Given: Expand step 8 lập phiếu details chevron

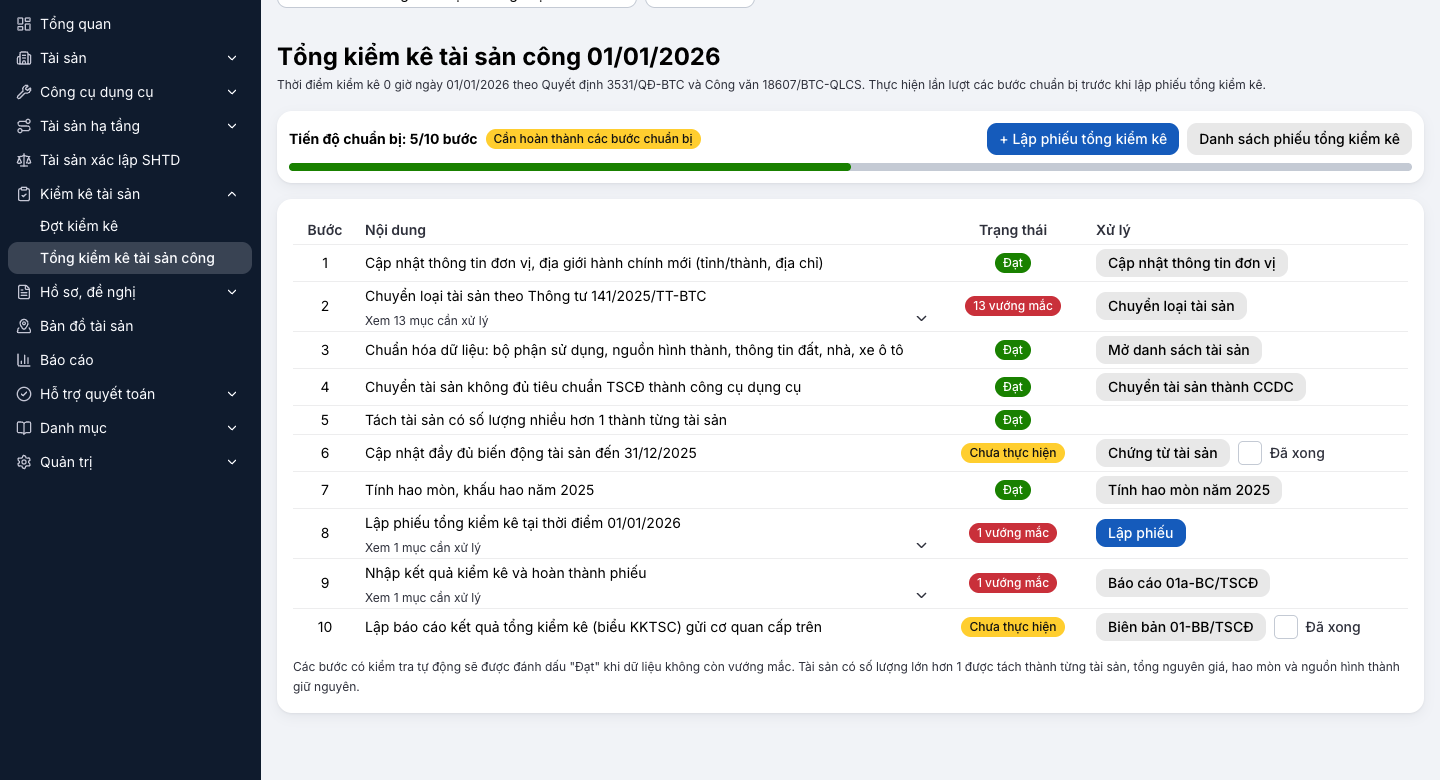Looking at the screenshot, I should click(922, 545).
